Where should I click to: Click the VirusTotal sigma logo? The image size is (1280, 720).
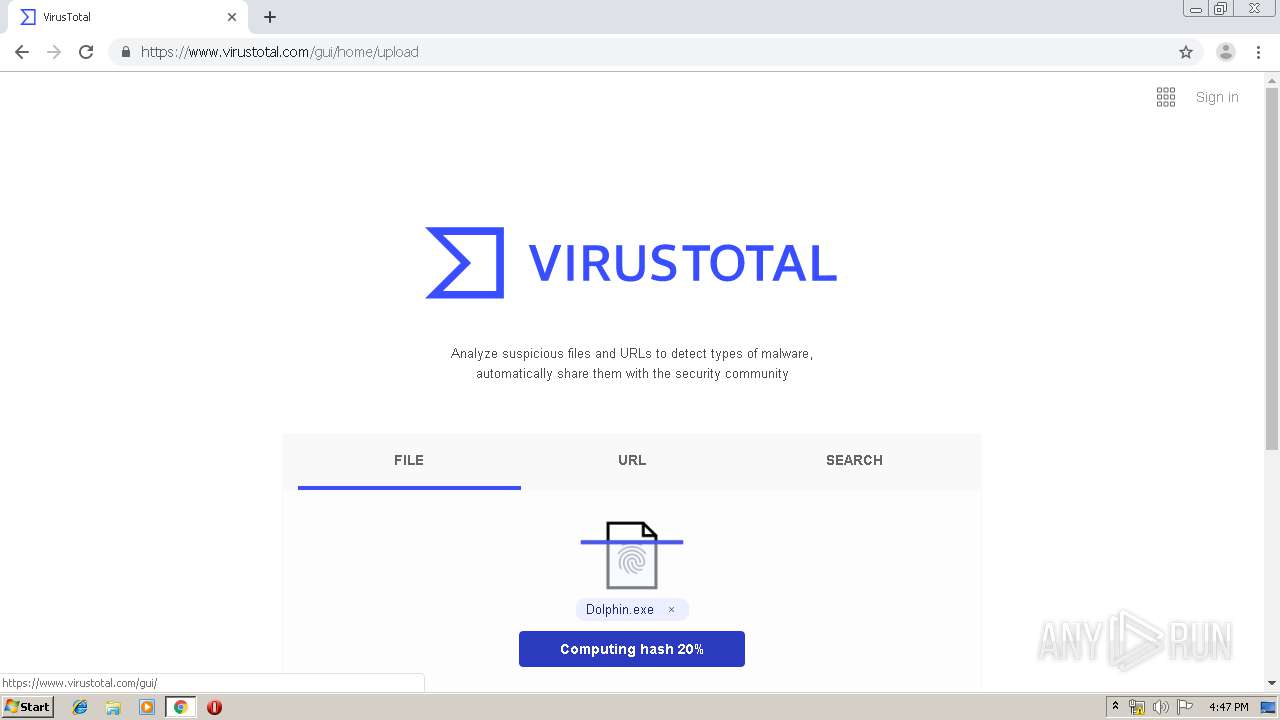click(464, 263)
